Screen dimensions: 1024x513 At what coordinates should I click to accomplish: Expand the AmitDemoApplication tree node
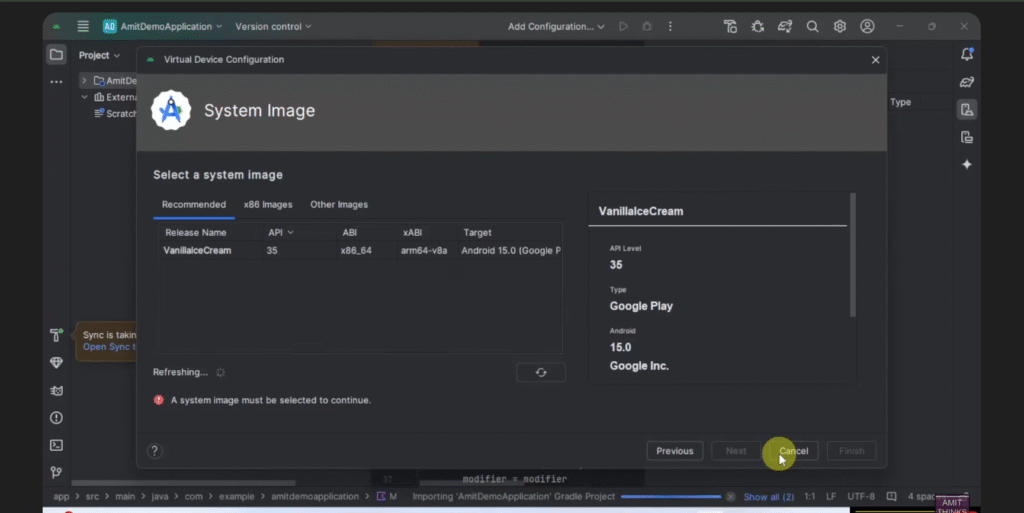(84, 81)
